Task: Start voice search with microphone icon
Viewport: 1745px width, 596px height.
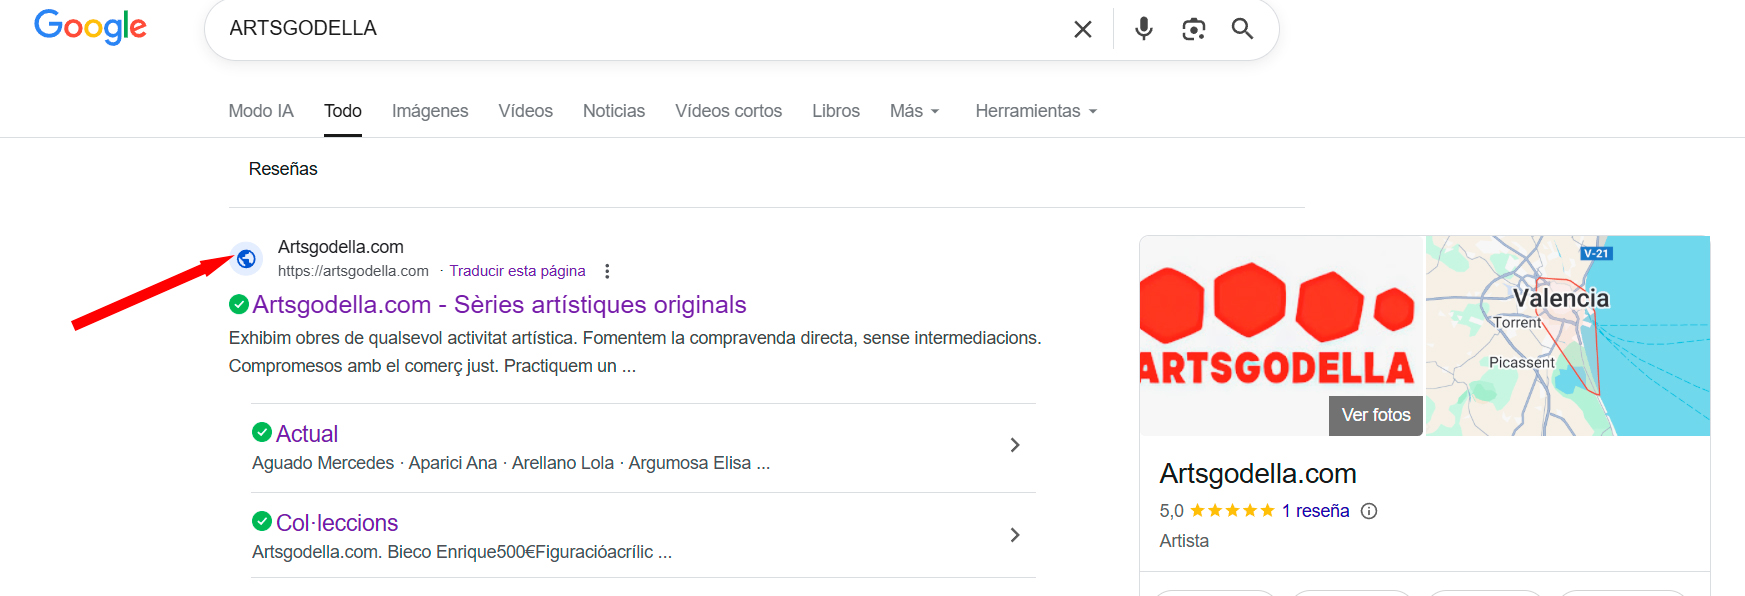Action: tap(1143, 29)
